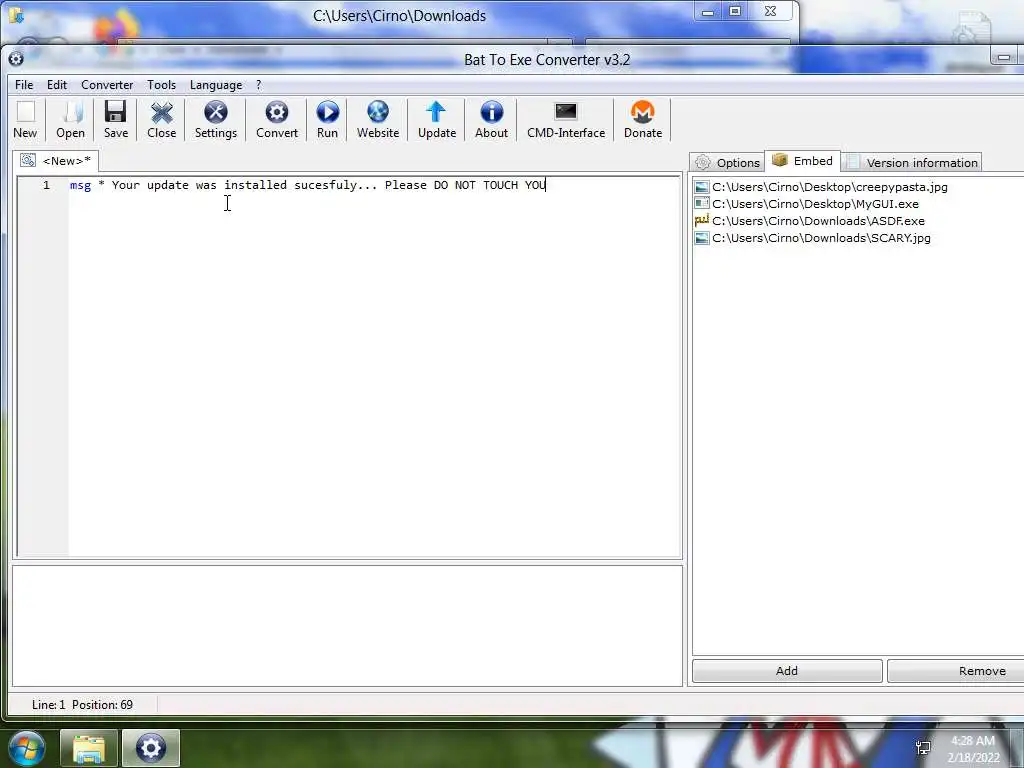Click line number 1 in the gutter

point(46,185)
